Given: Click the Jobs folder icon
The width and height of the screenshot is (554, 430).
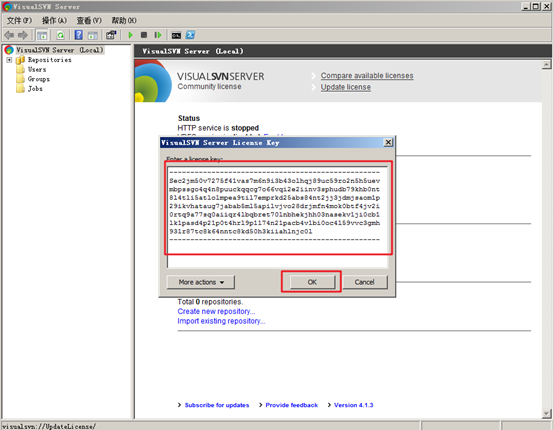Looking at the screenshot, I should click(20, 88).
